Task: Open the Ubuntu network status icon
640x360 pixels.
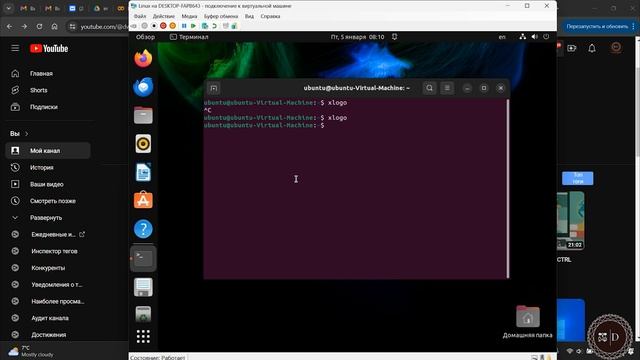Action: pyautogui.click(x=522, y=37)
